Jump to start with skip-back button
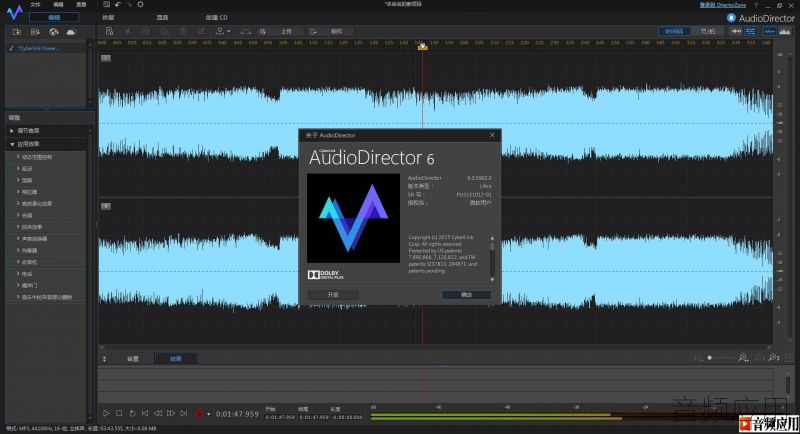 pos(145,414)
